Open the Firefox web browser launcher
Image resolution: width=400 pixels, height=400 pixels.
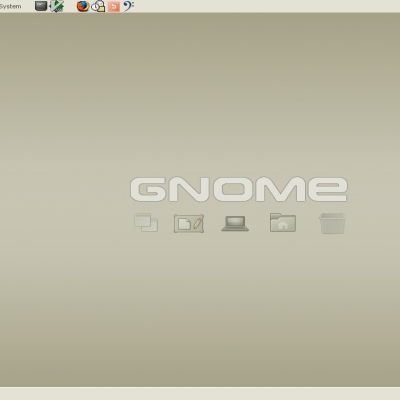83,6
